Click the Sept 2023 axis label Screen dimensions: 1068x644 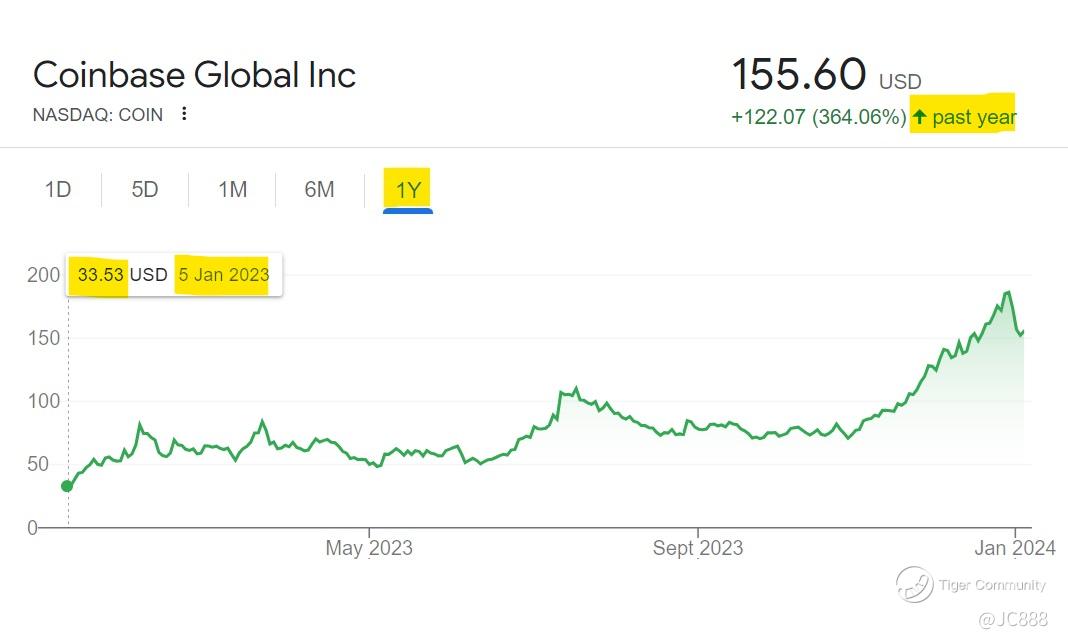tap(697, 548)
